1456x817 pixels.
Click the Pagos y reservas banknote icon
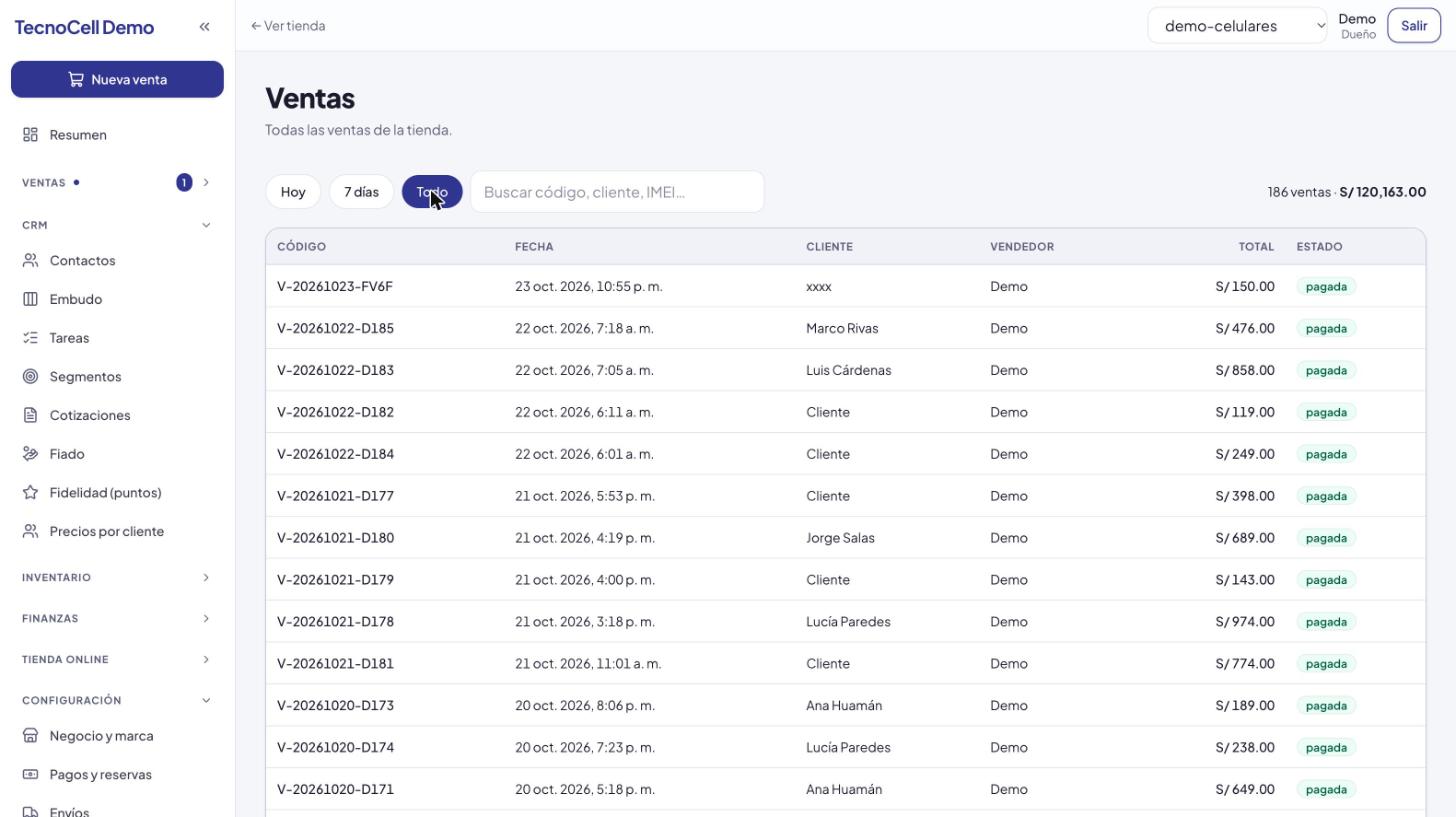point(30,775)
